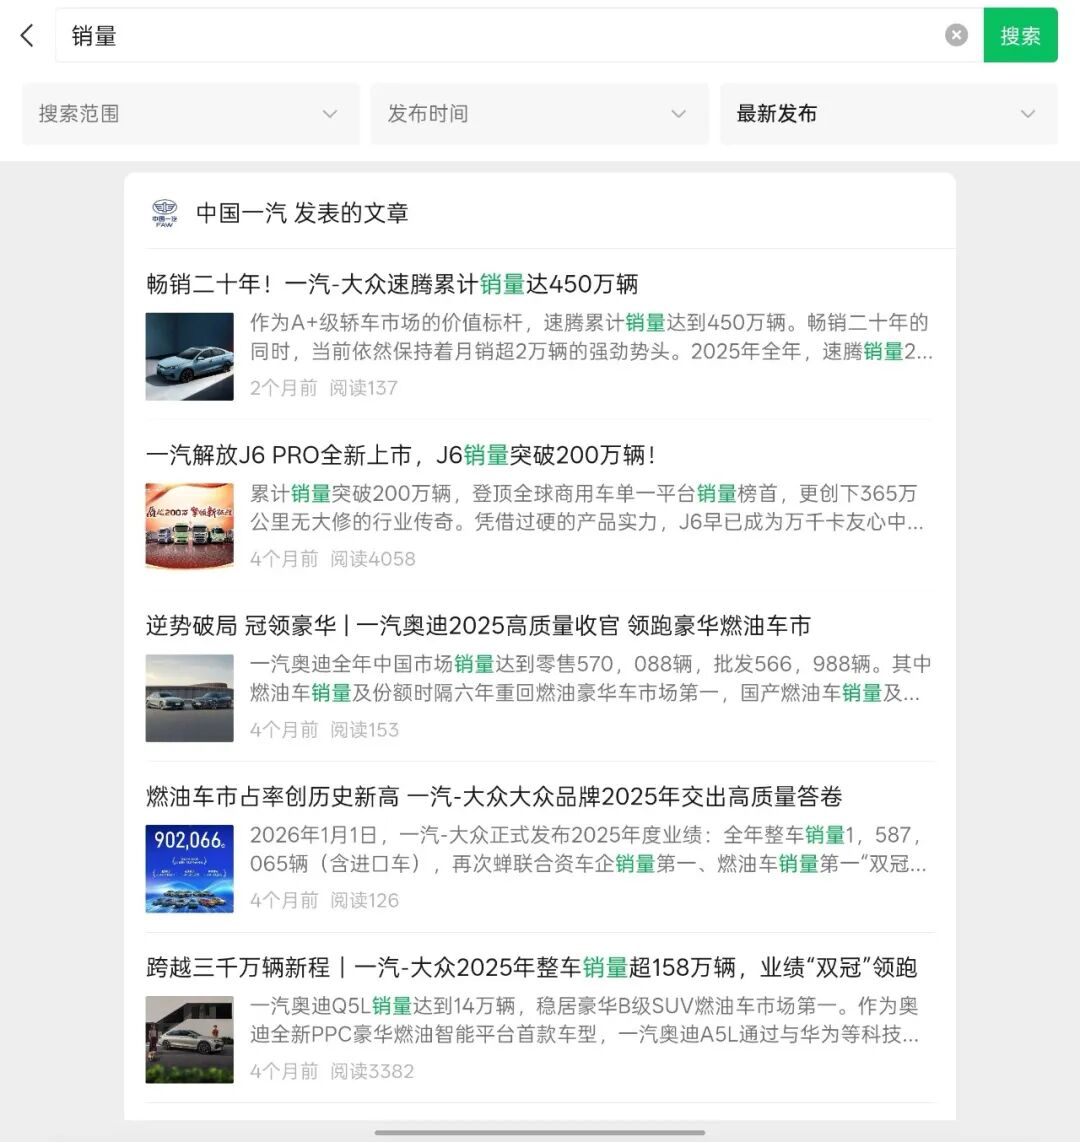Tap the bottom home indicator bar
This screenshot has width=1080, height=1142.
point(540,1133)
